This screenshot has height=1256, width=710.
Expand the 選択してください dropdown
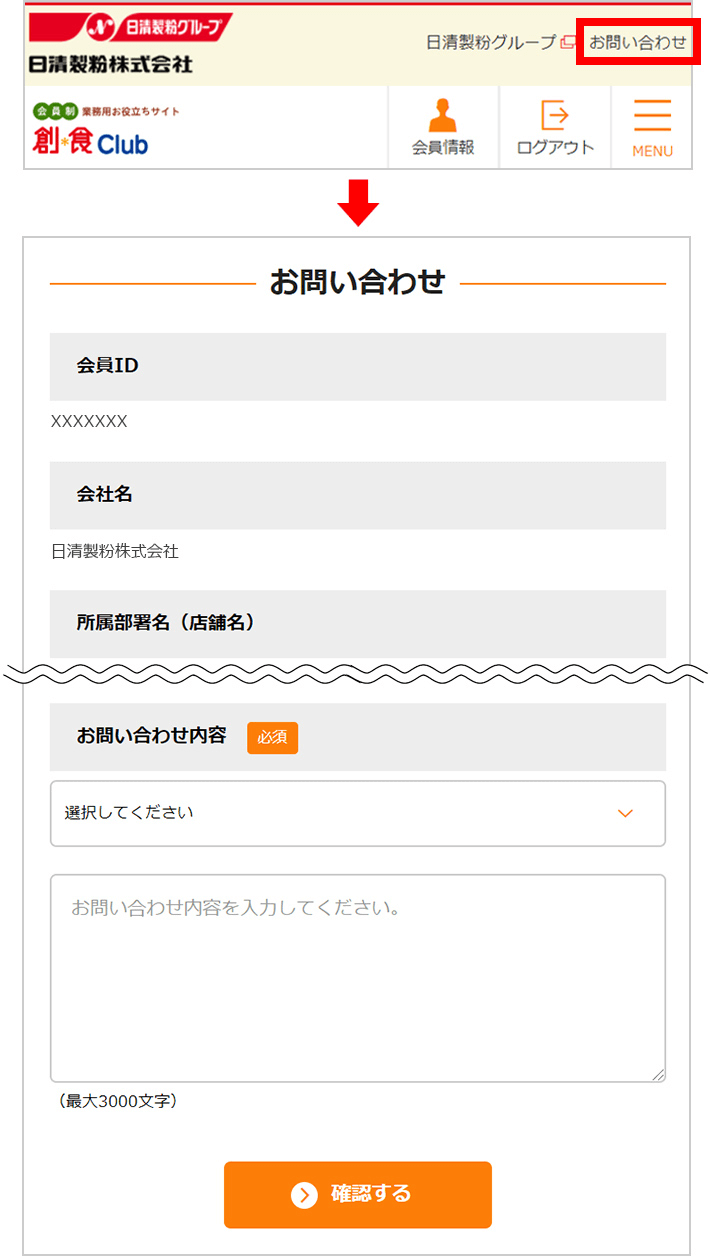(x=358, y=813)
